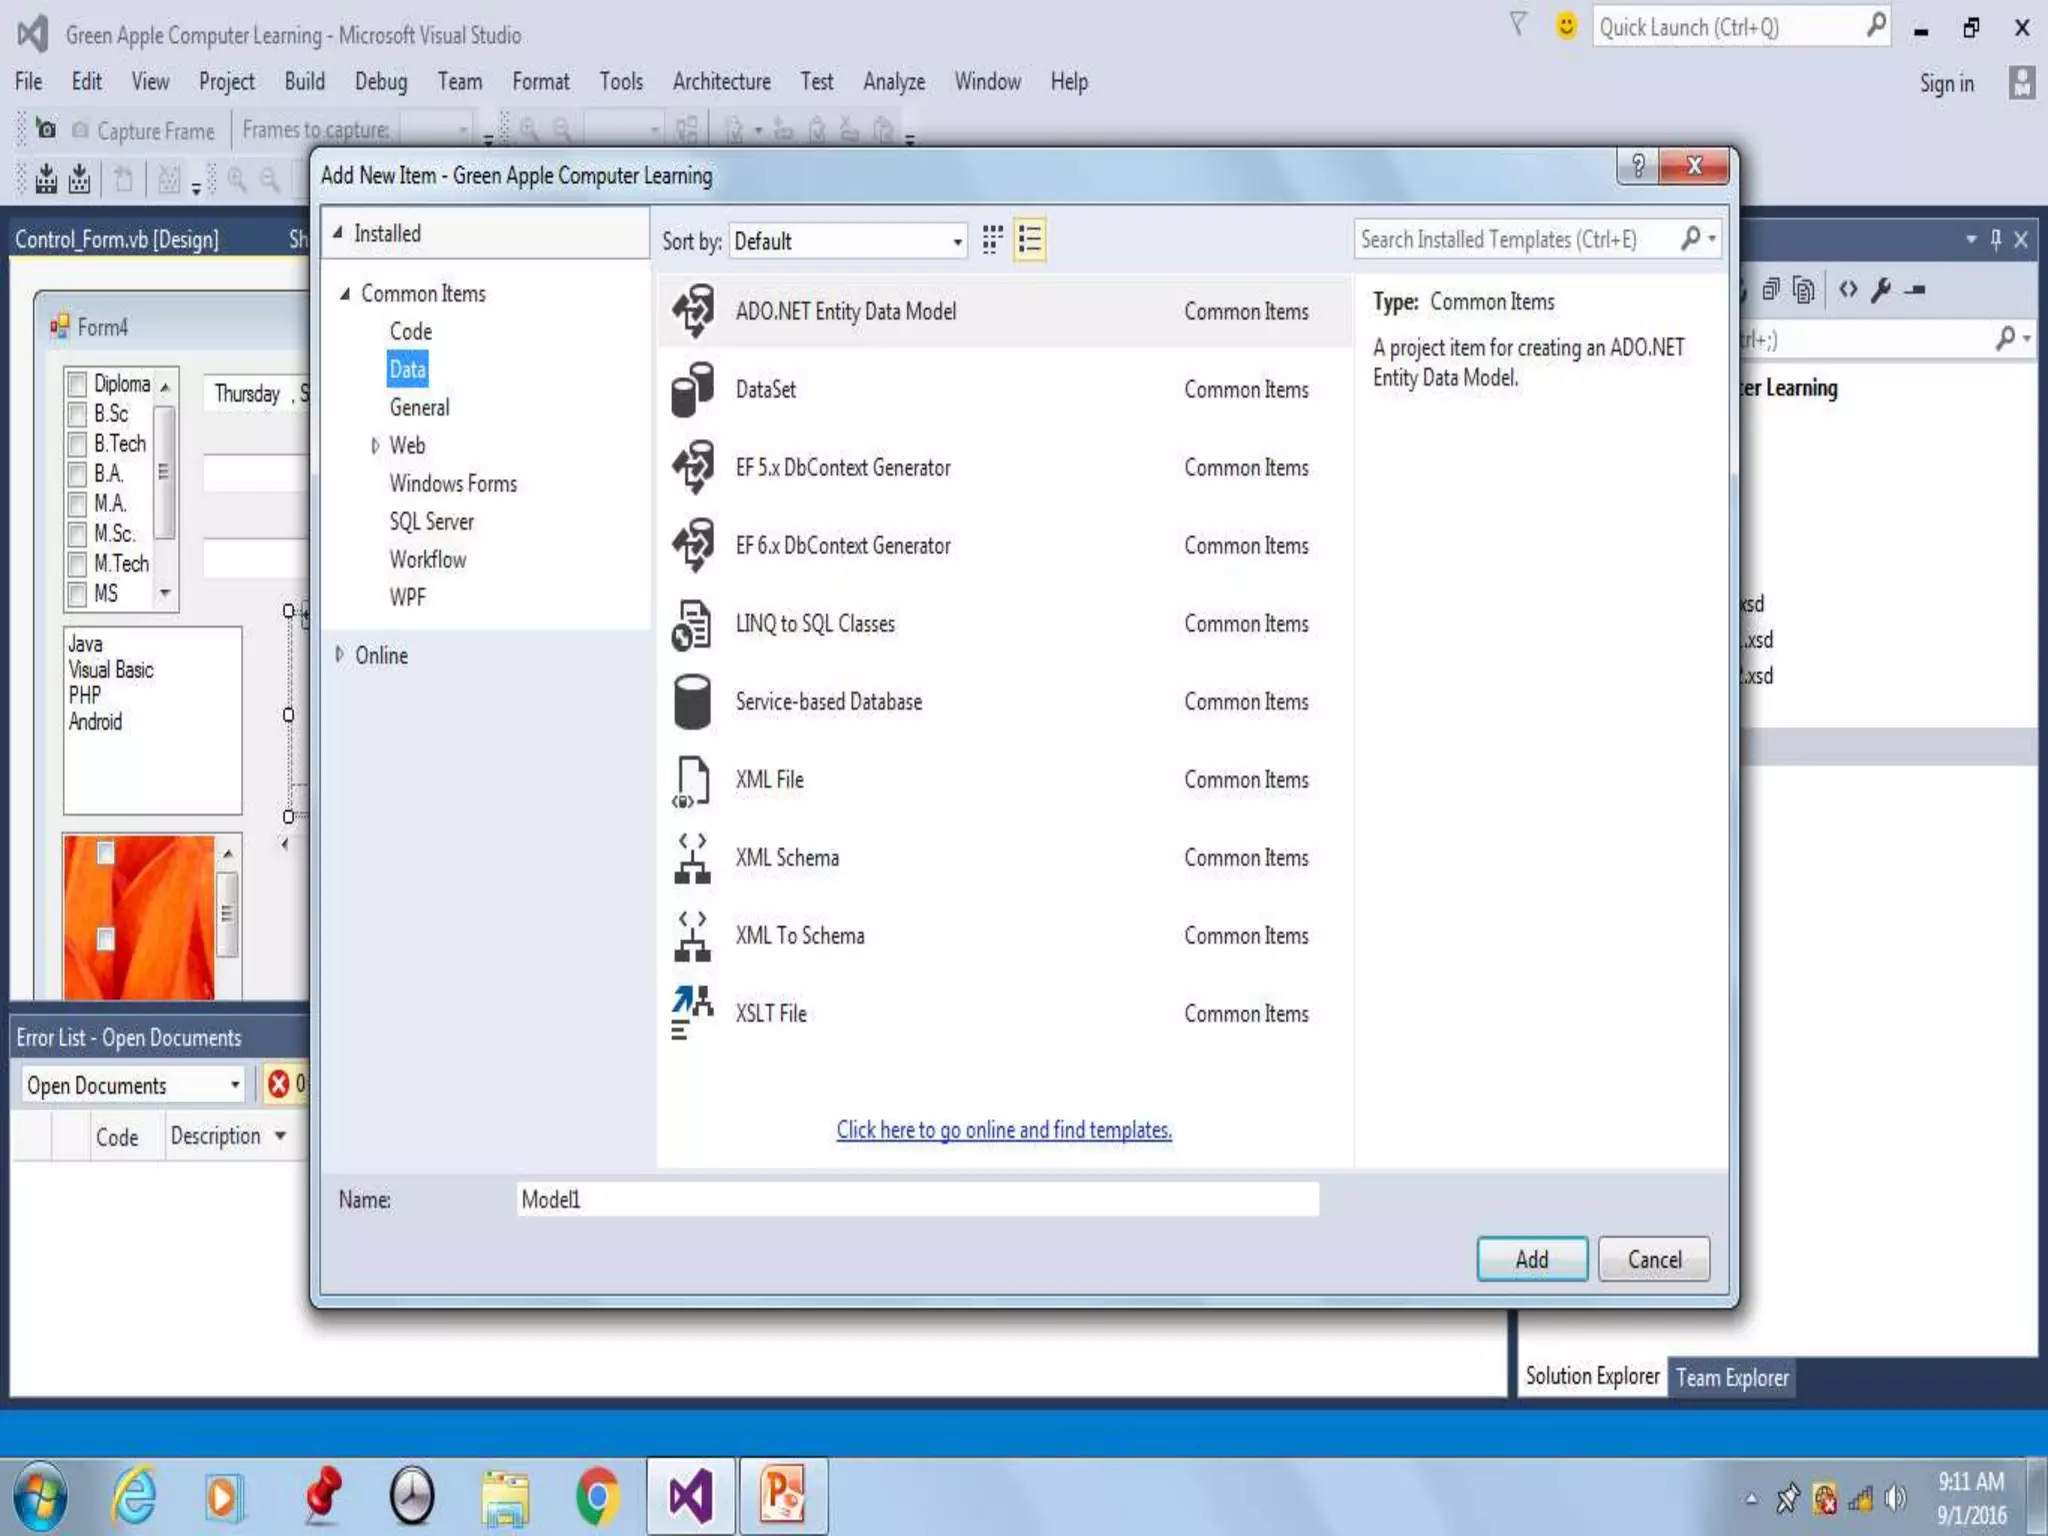The height and width of the screenshot is (1536, 2048).
Task: Open Visual Studio from the taskbar
Action: click(x=691, y=1497)
